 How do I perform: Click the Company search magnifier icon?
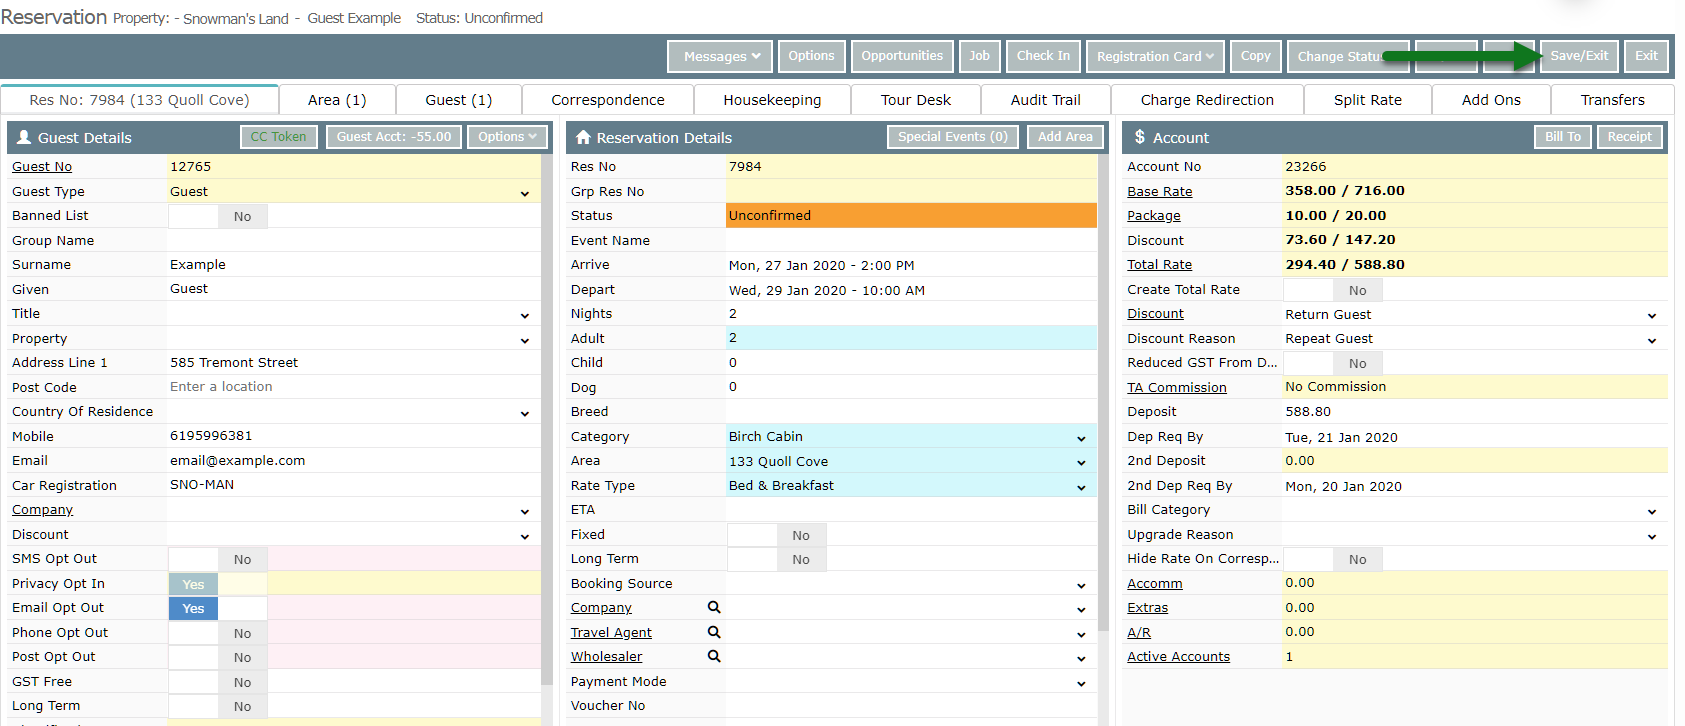[x=714, y=607]
